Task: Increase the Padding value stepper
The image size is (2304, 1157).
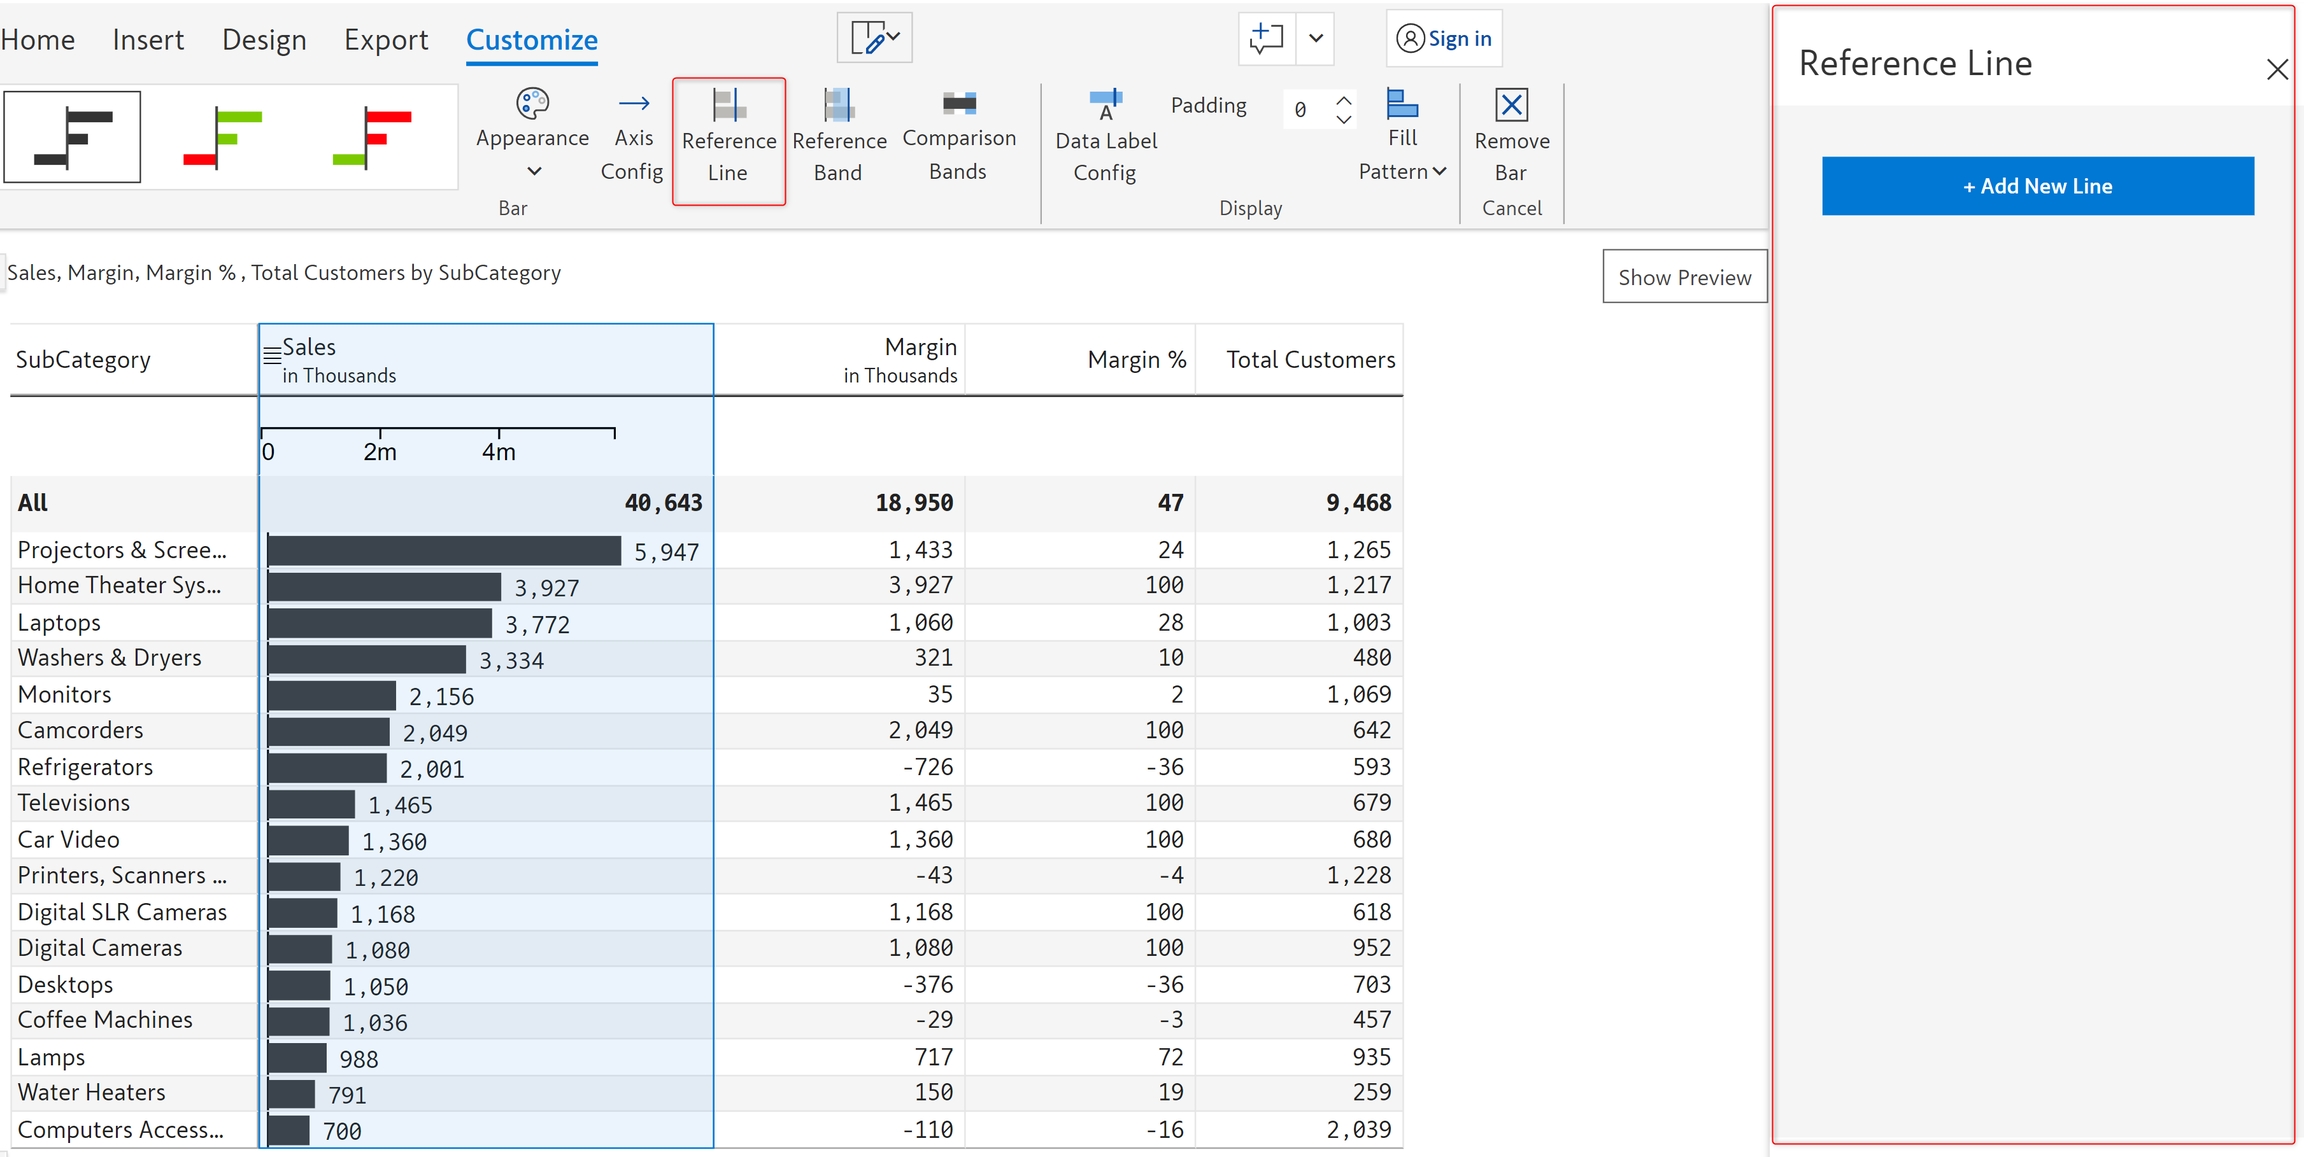Action: 1344,100
